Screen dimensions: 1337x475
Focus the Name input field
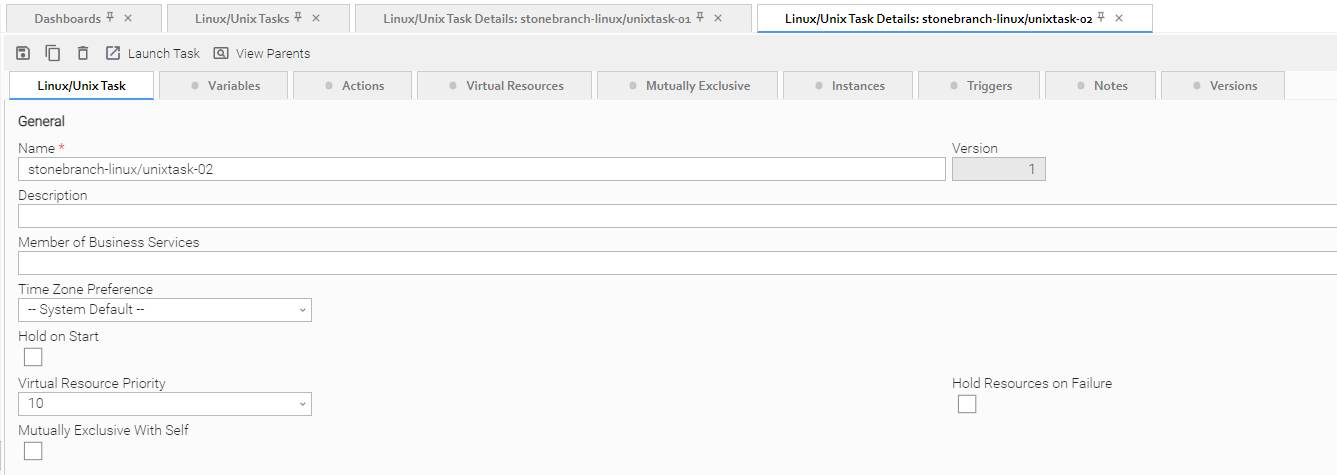click(x=482, y=169)
